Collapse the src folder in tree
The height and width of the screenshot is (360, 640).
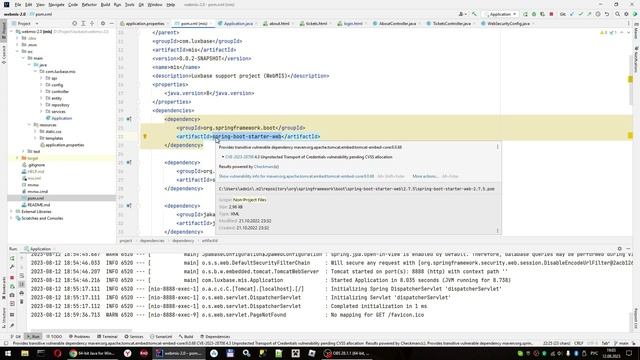(18, 51)
